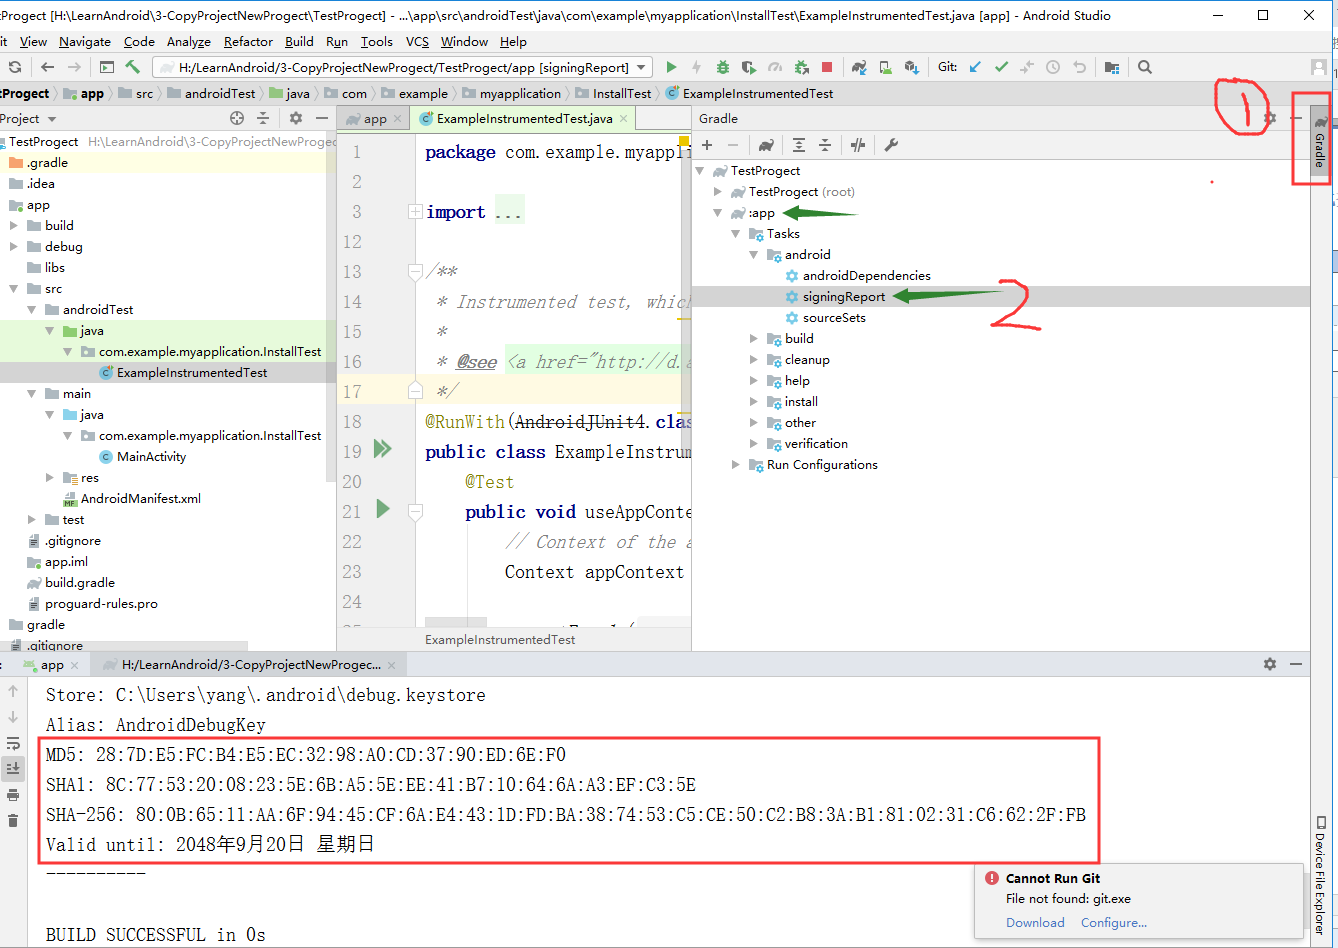Click the Git update project arrow

click(x=975, y=67)
